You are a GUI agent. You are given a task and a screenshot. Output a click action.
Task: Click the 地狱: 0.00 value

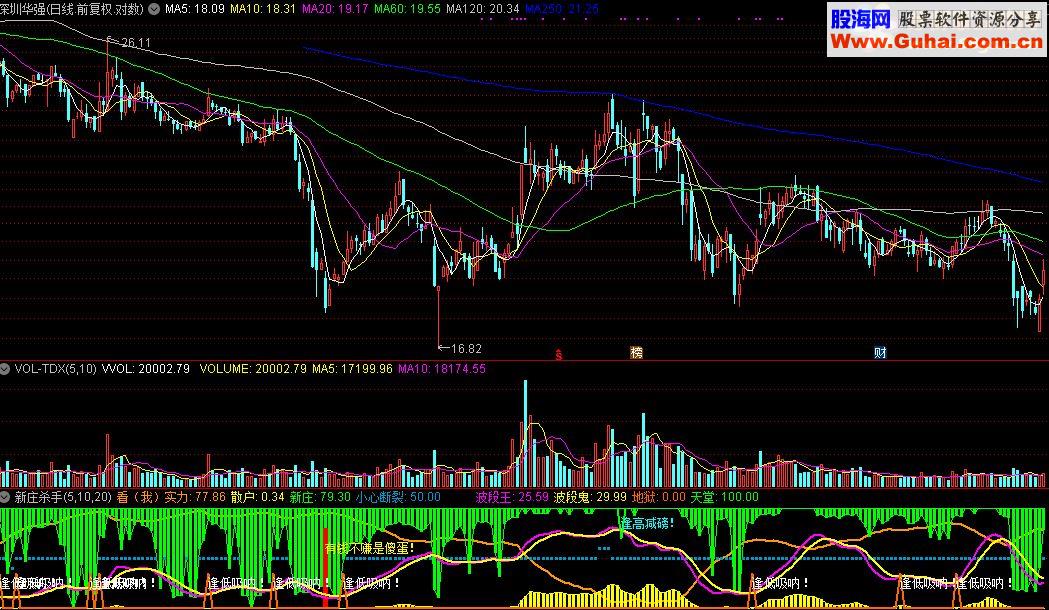(659, 497)
